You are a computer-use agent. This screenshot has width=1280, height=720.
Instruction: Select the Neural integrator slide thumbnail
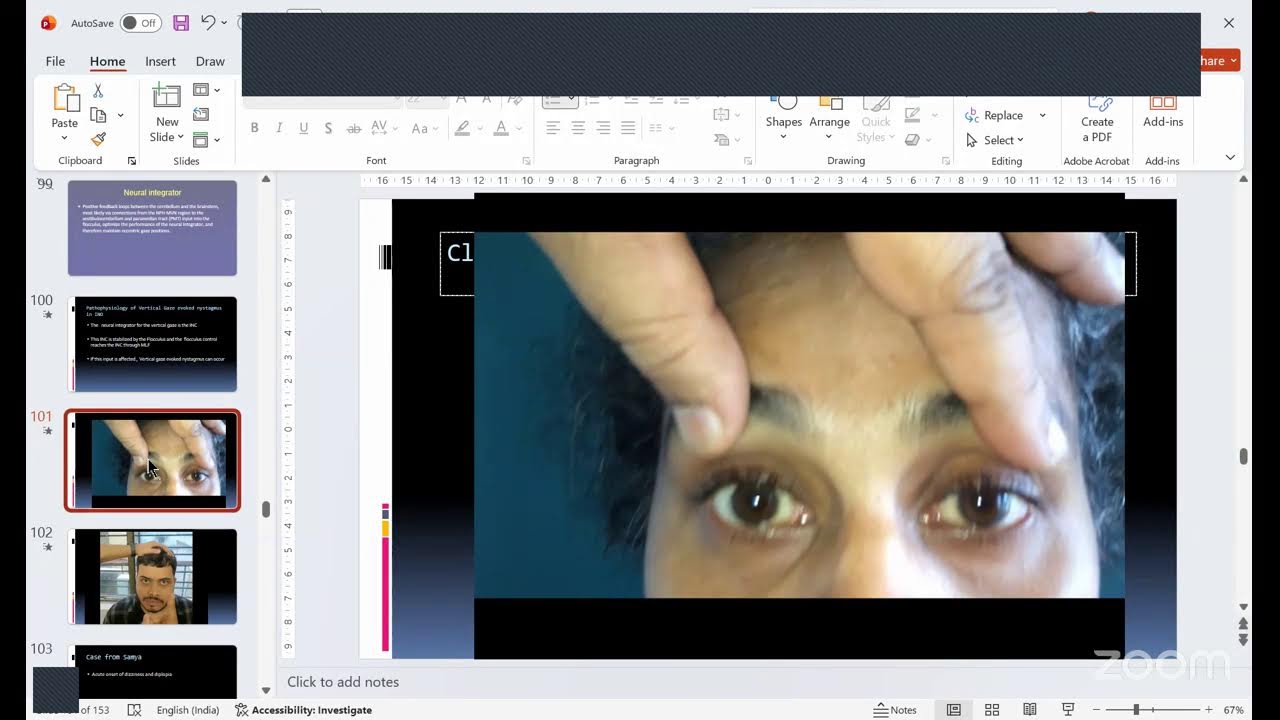152,228
